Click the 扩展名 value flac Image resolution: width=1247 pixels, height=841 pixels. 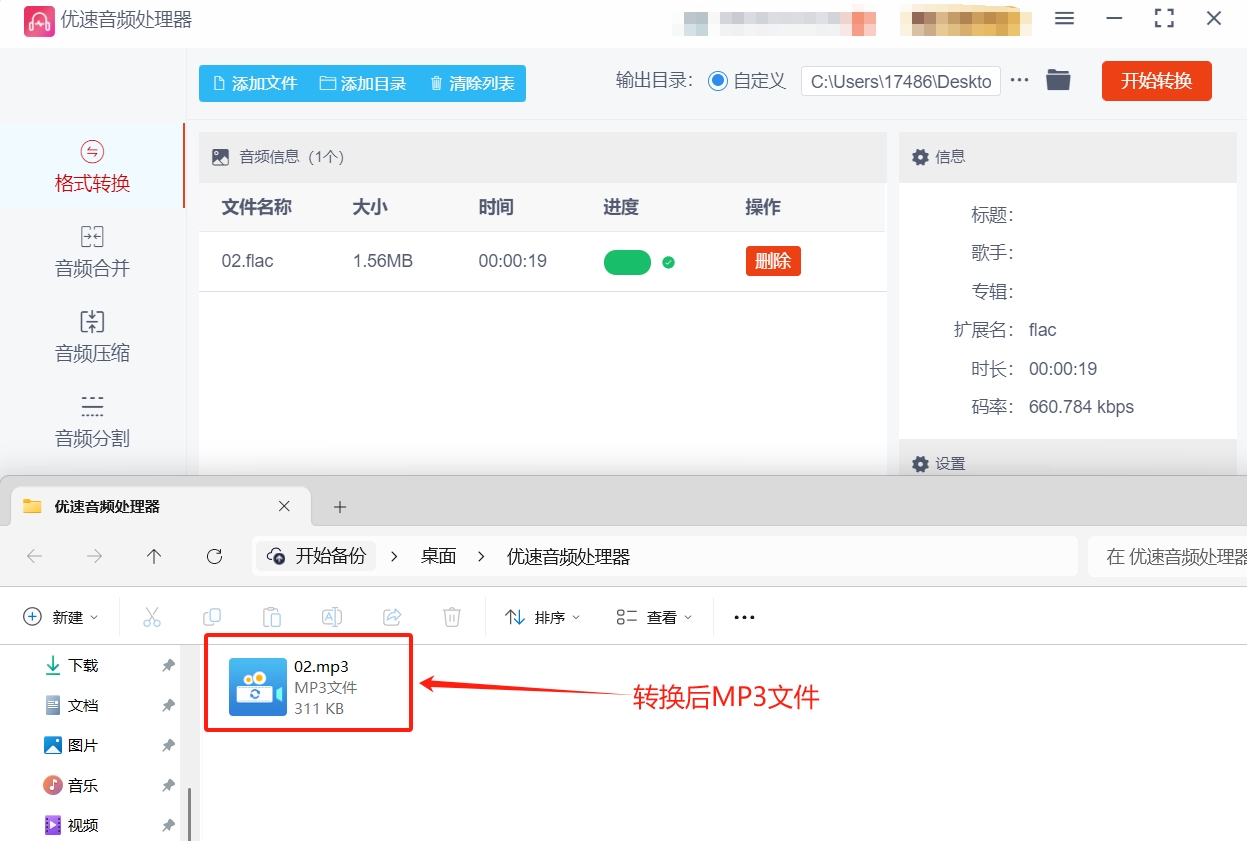(1043, 330)
